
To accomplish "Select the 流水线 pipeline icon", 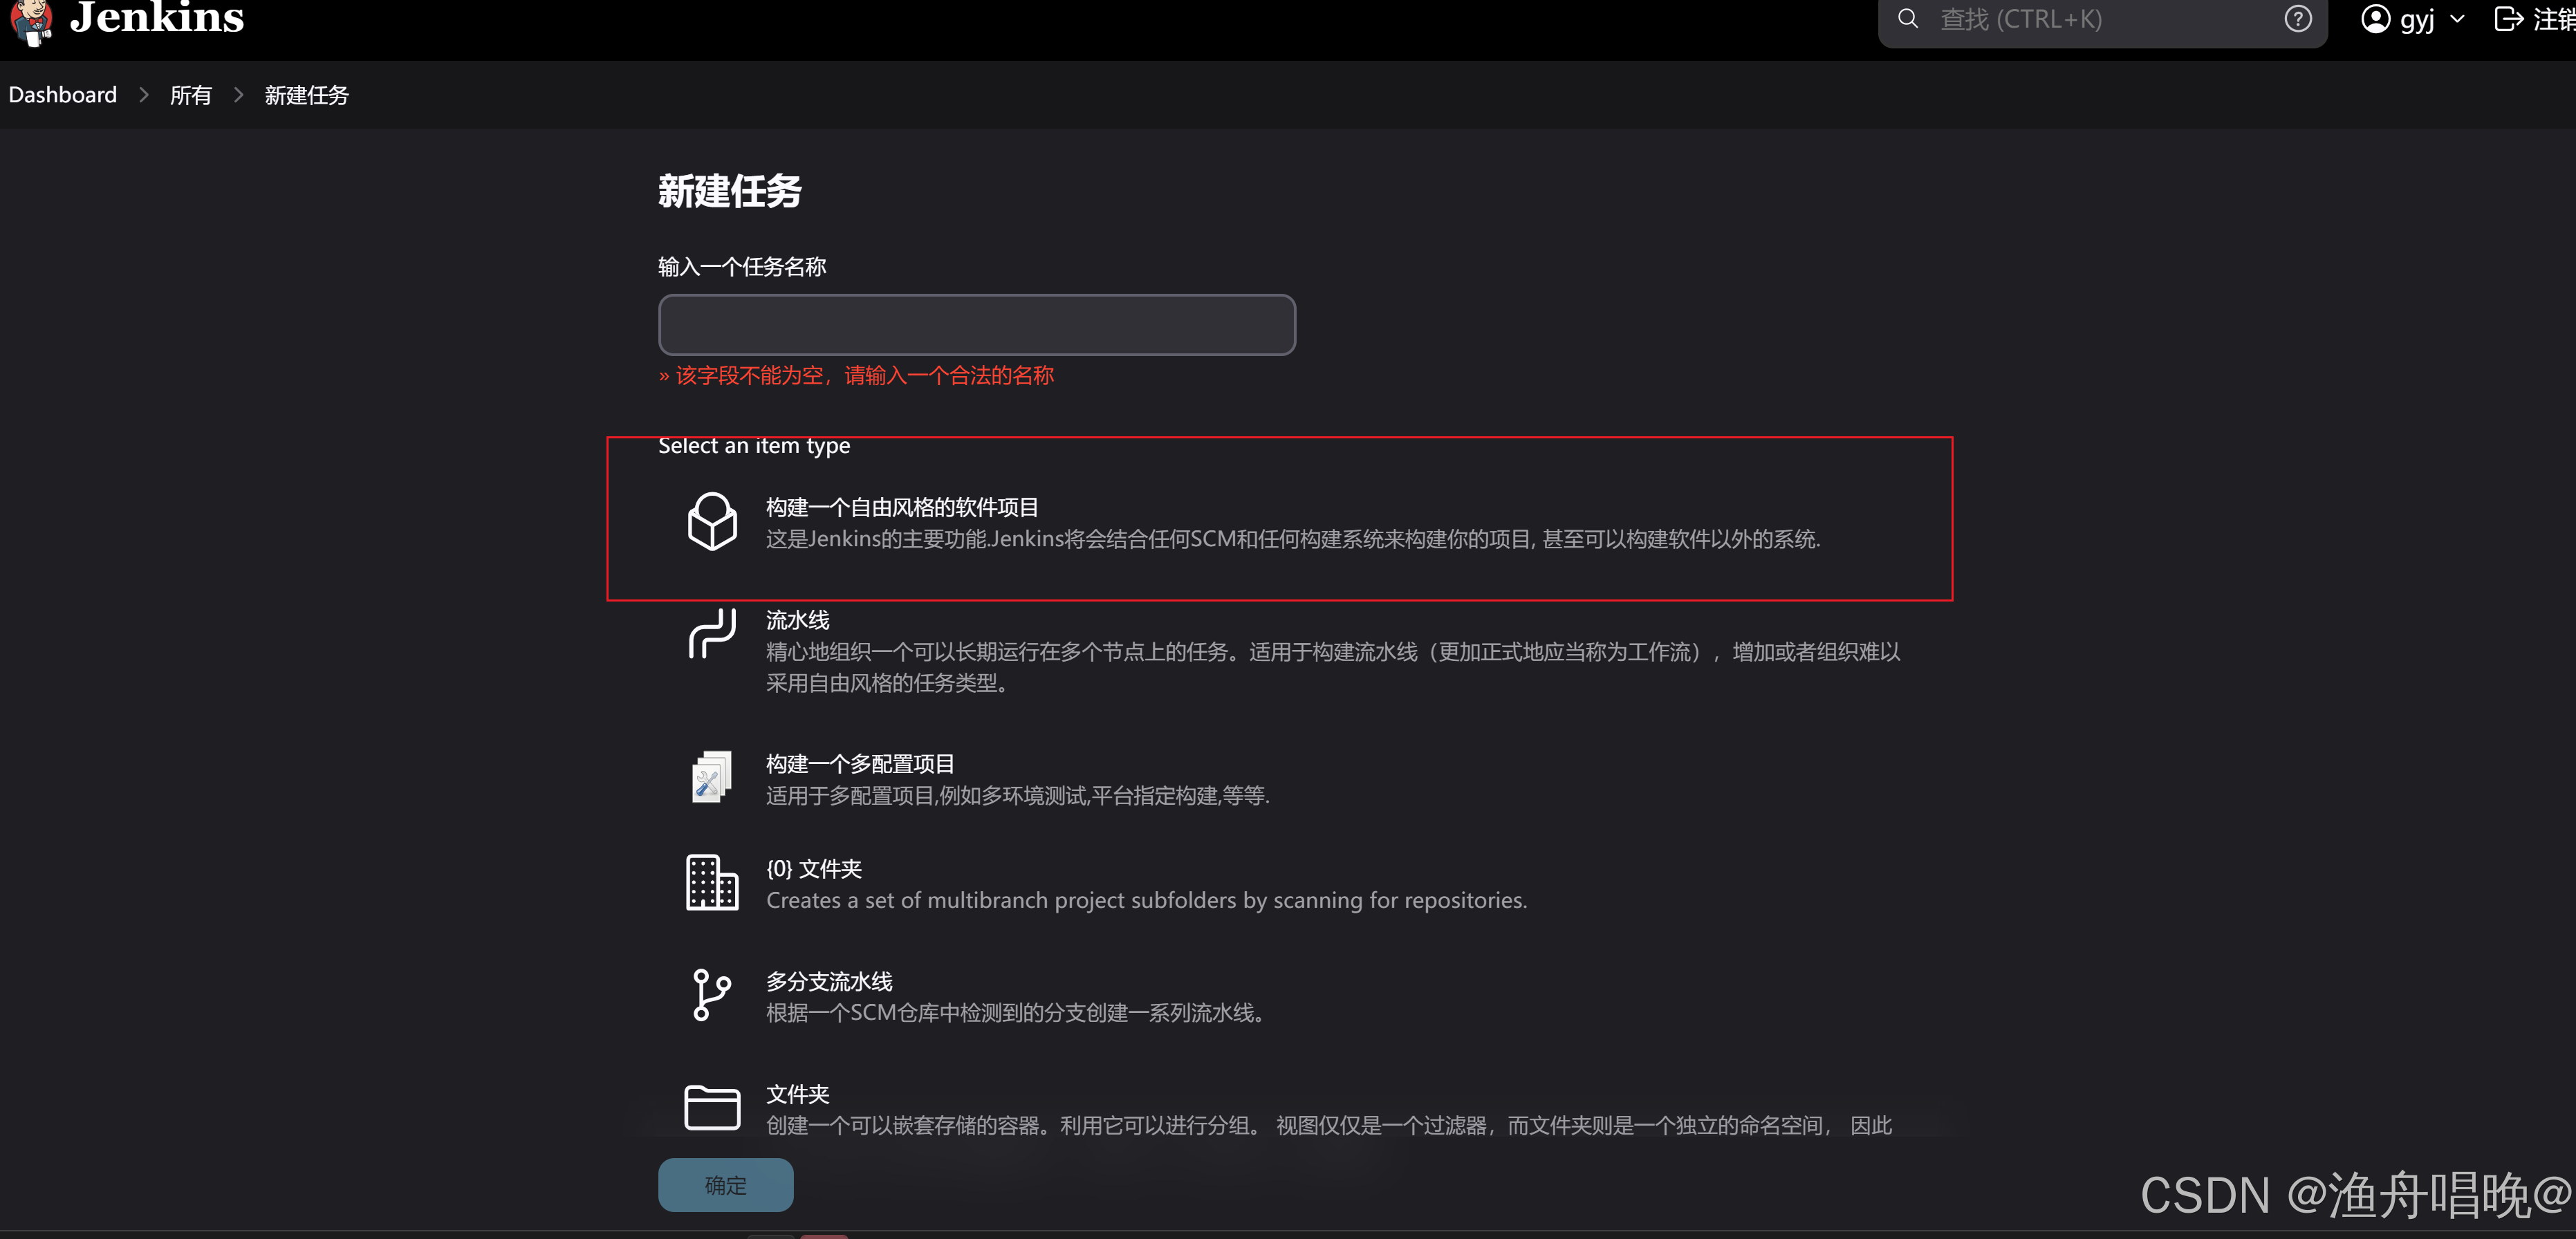I will coord(712,634).
